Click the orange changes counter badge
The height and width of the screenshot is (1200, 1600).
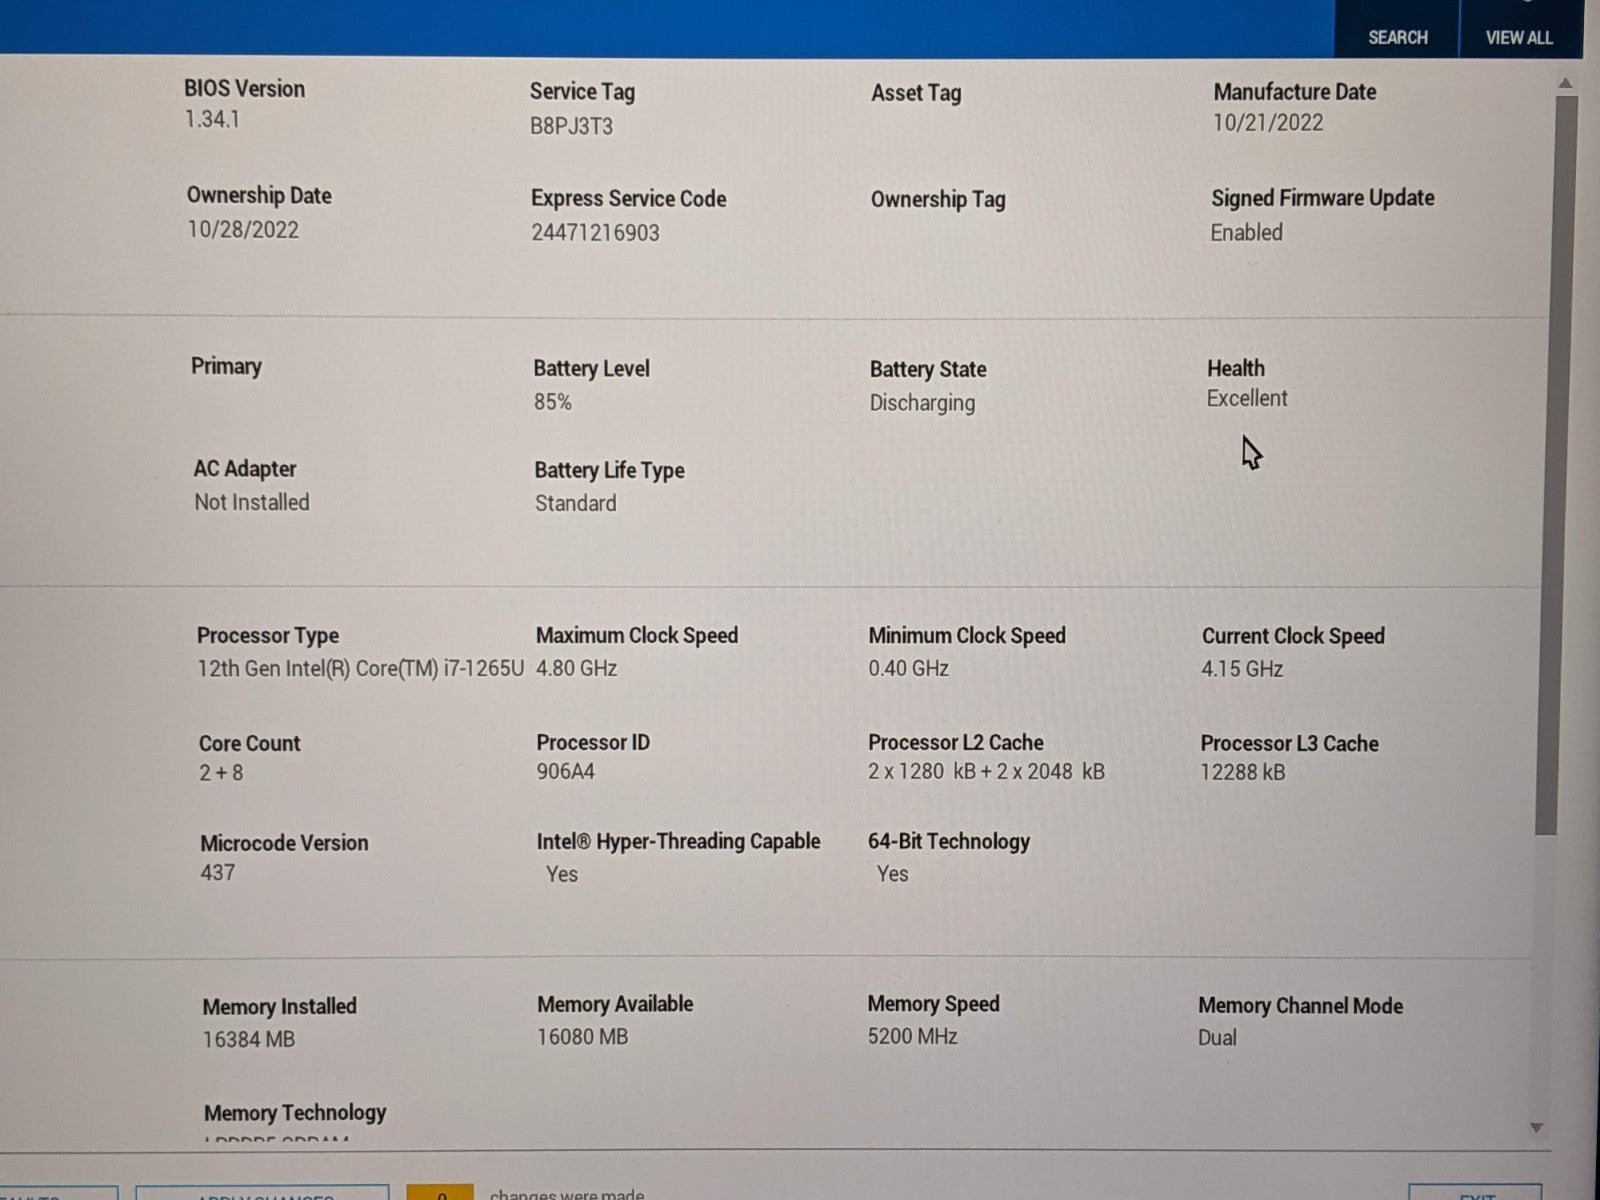pyautogui.click(x=440, y=1193)
